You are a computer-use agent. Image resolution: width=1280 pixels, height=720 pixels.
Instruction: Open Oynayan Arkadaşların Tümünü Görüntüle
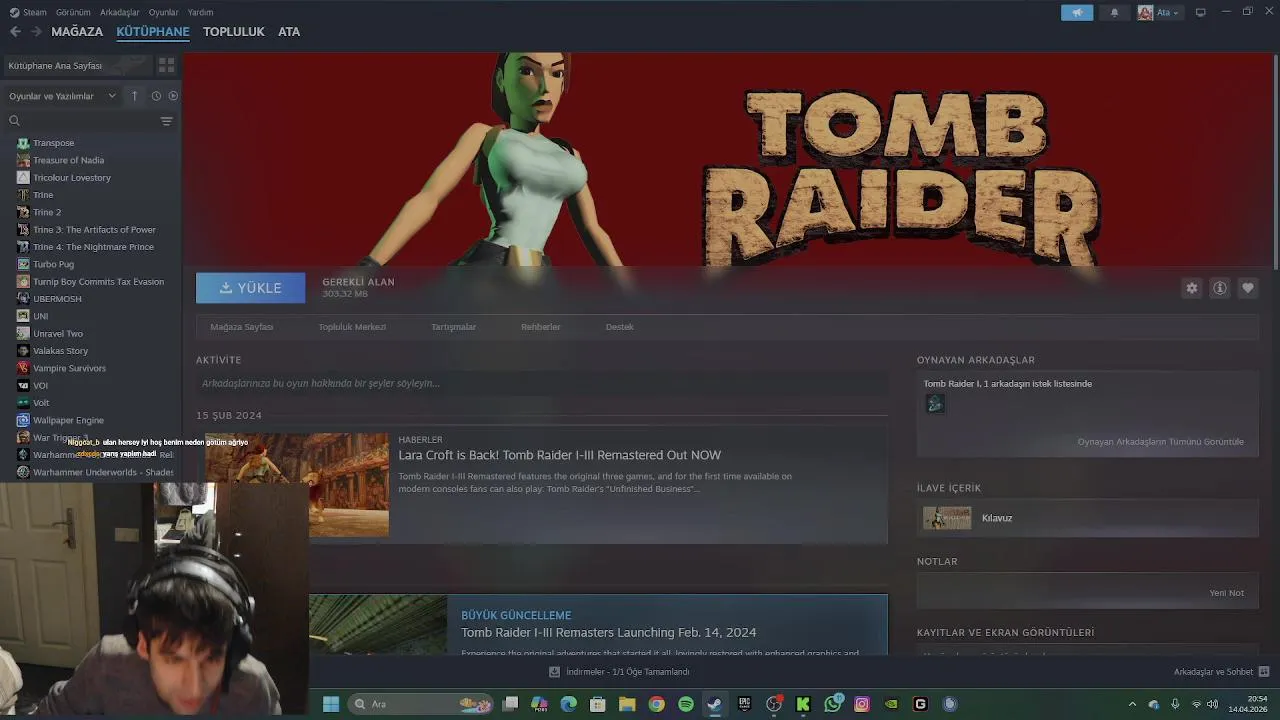[1160, 442]
